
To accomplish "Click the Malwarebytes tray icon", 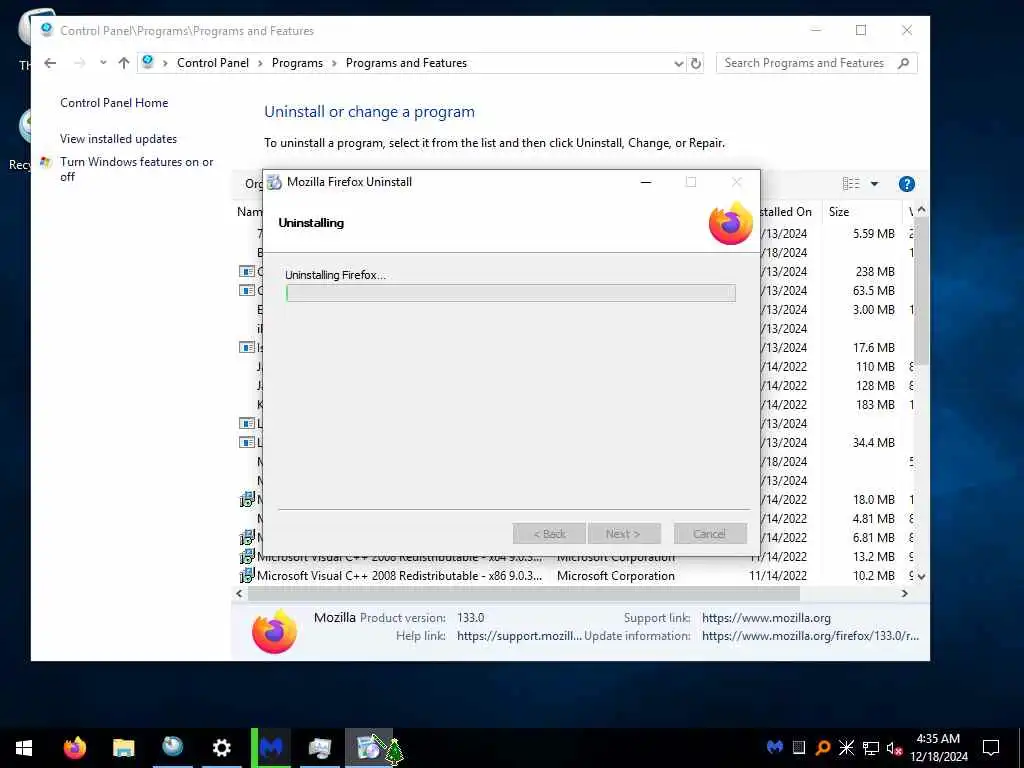I will (x=775, y=747).
